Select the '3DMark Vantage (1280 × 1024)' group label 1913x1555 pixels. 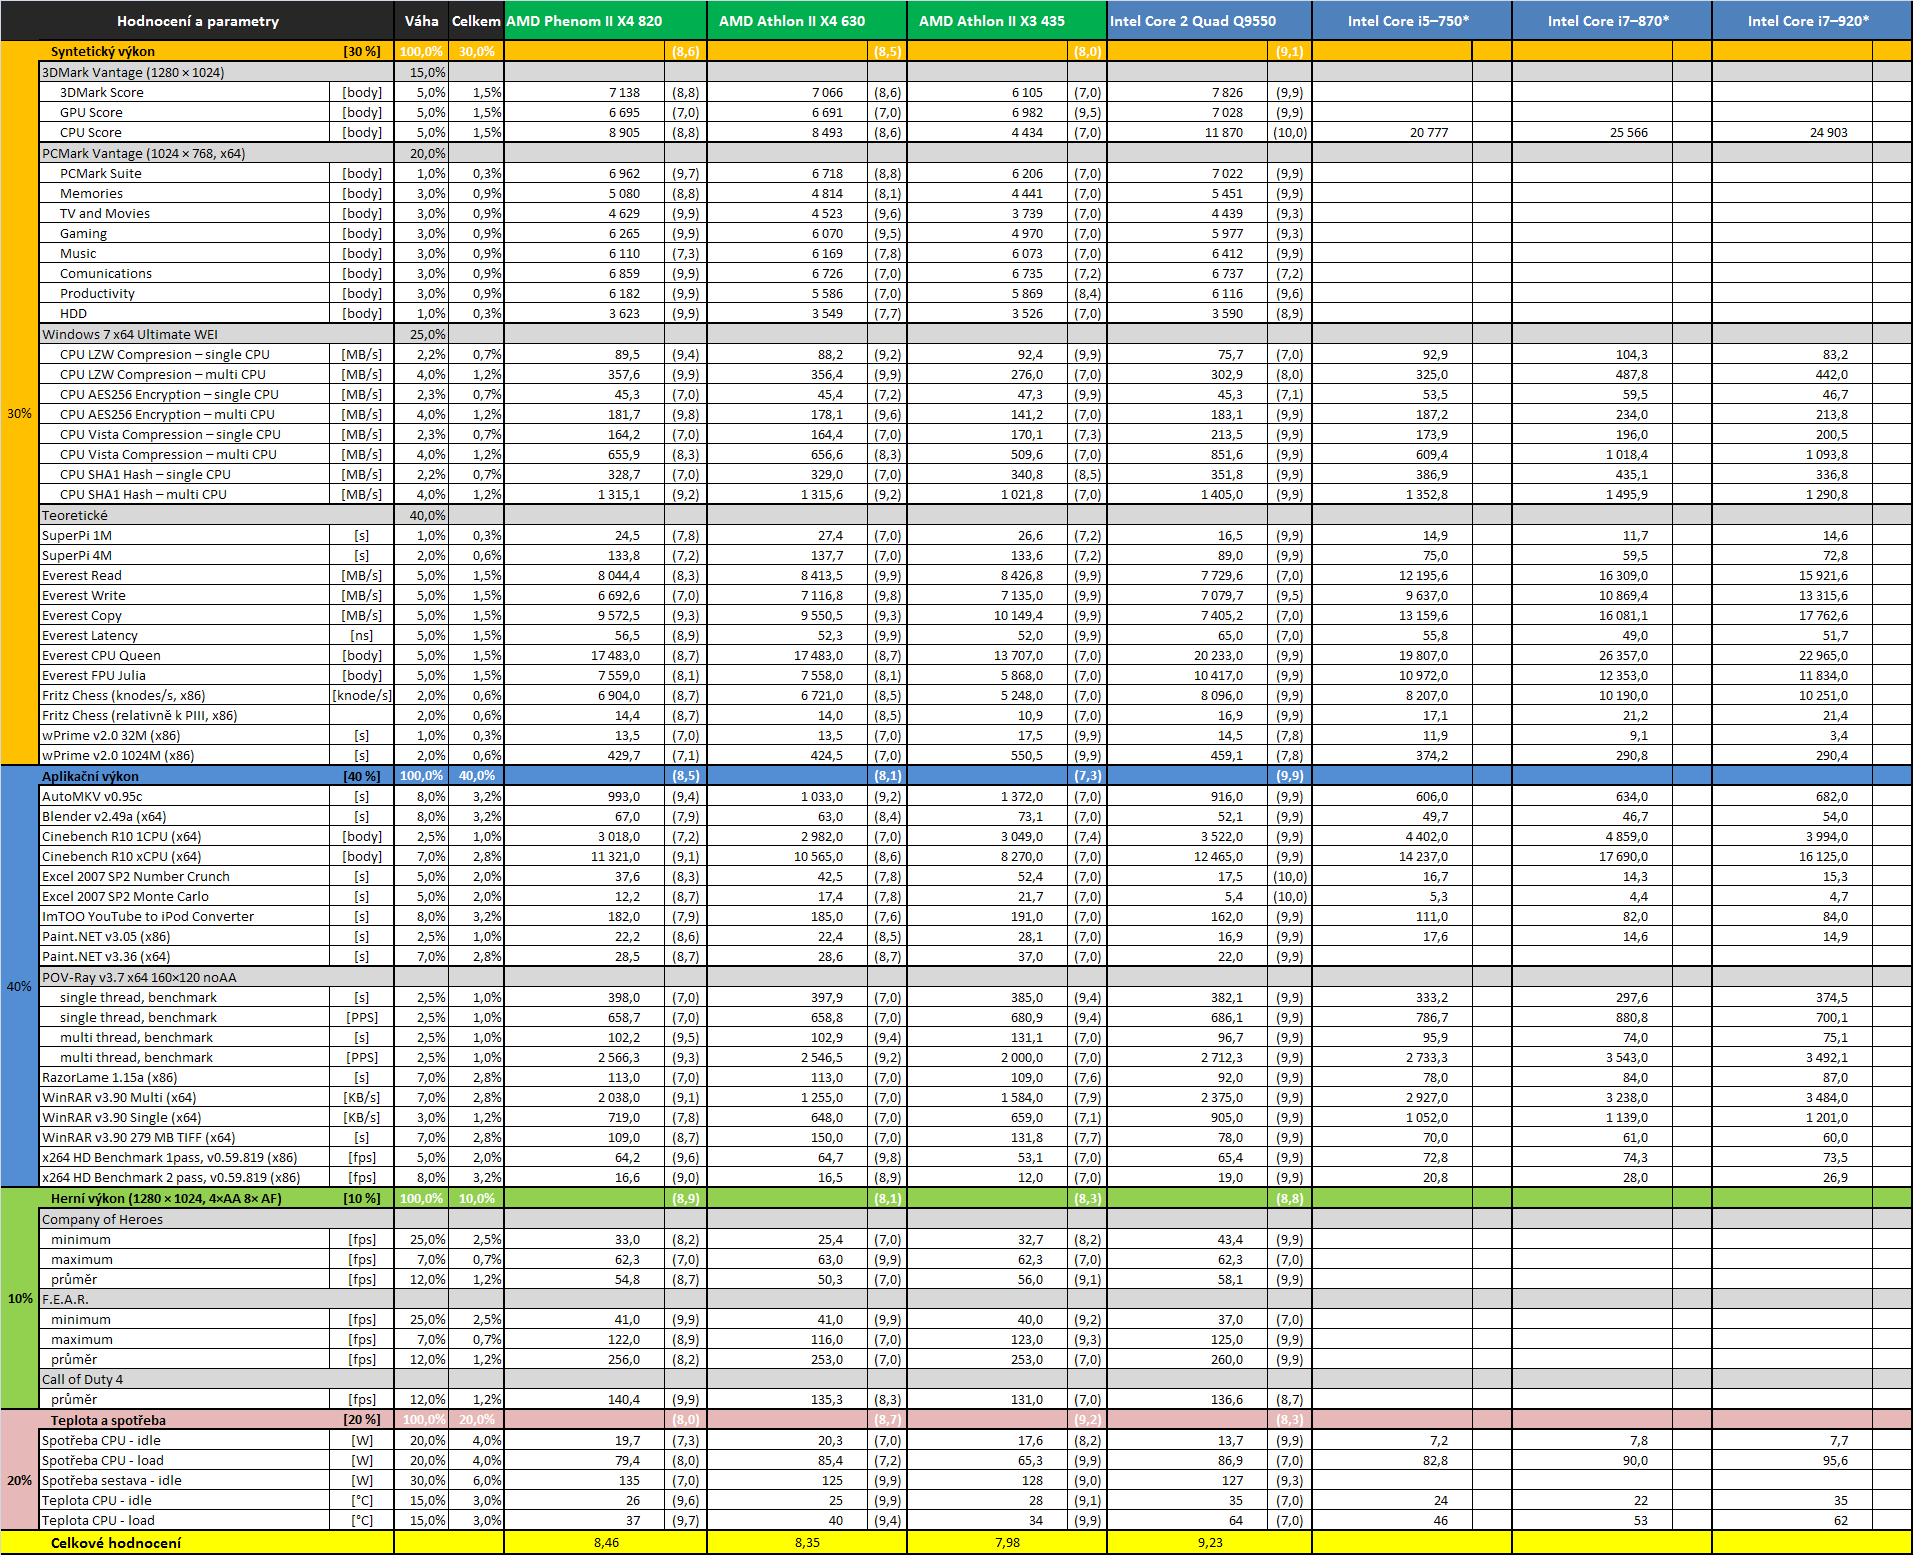tap(133, 72)
